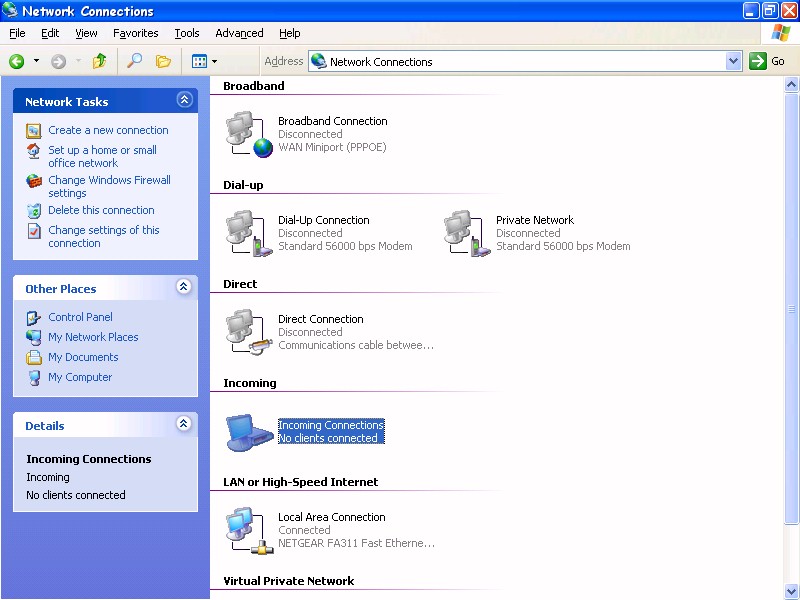Click the Create a new connection icon
800x600 pixels.
click(34, 131)
